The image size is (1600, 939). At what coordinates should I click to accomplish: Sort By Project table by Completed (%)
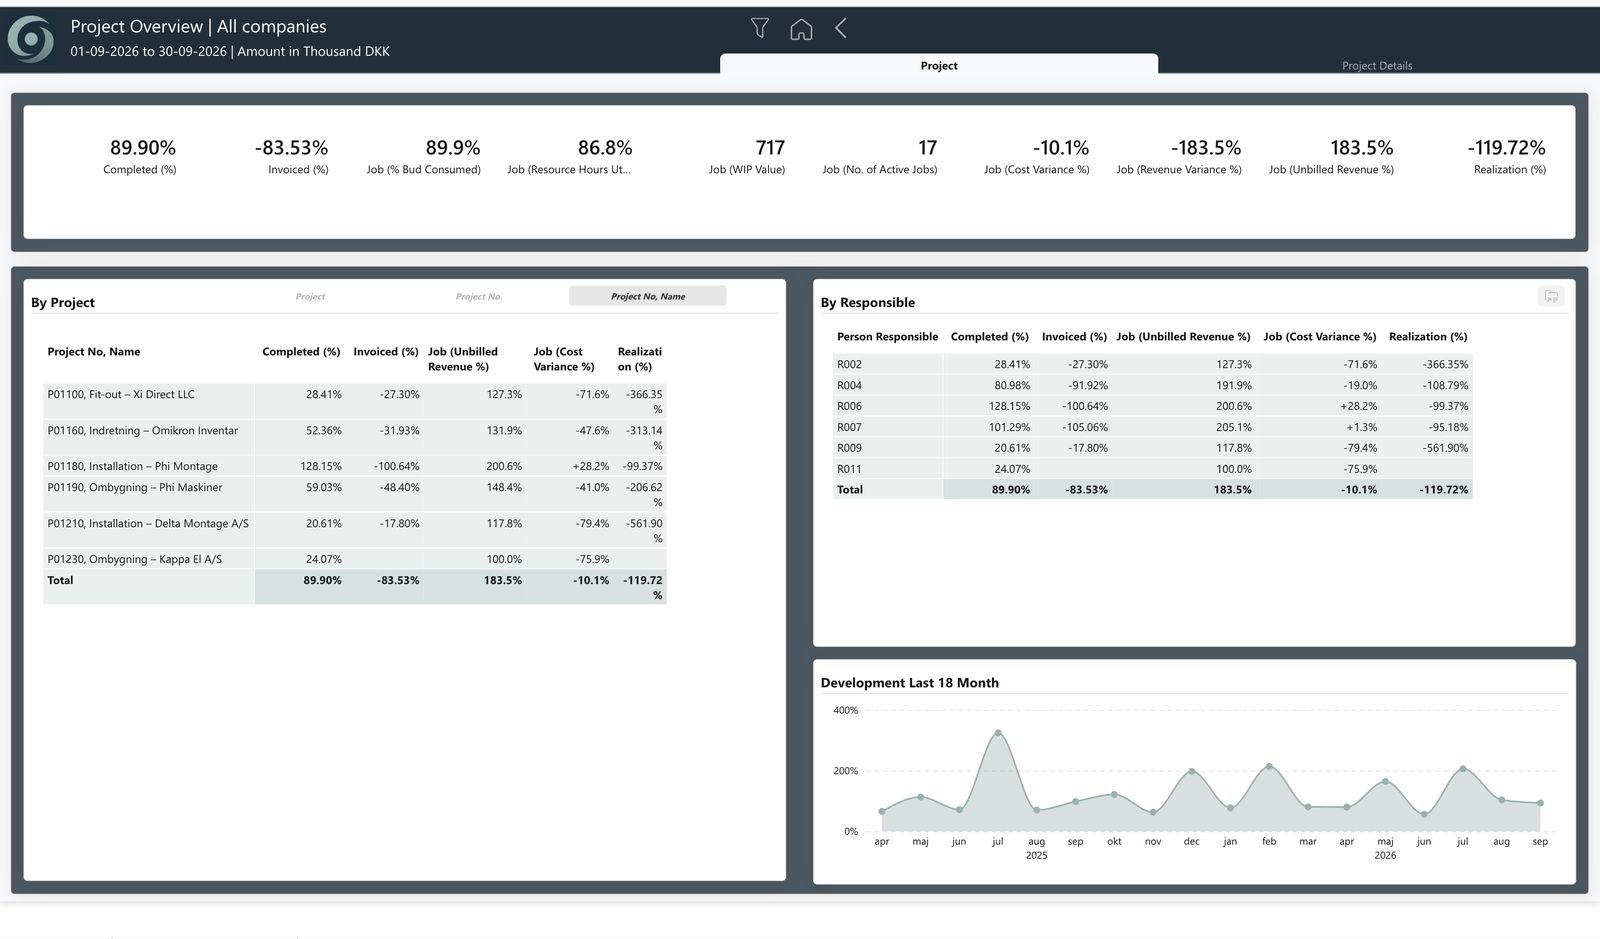[301, 352]
